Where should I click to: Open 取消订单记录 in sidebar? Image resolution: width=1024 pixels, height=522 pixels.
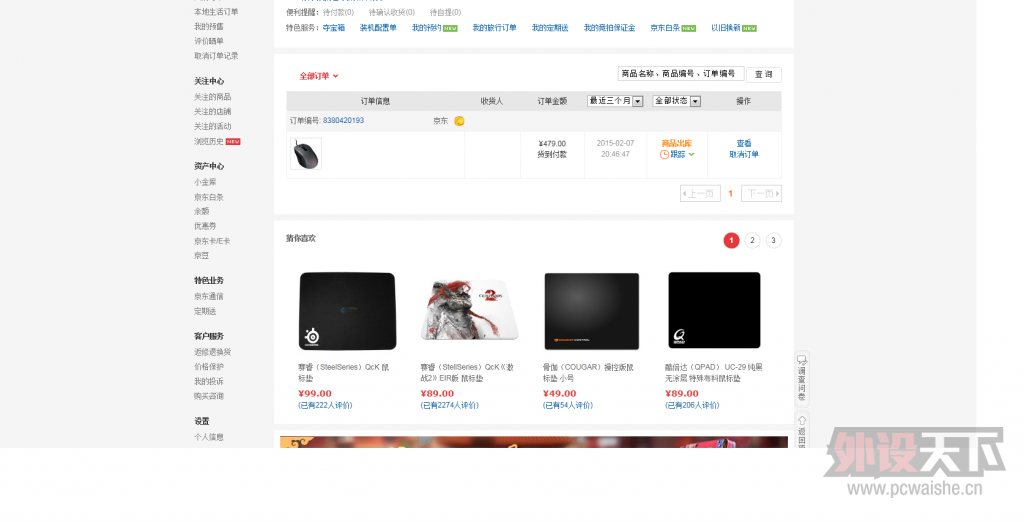[216, 56]
